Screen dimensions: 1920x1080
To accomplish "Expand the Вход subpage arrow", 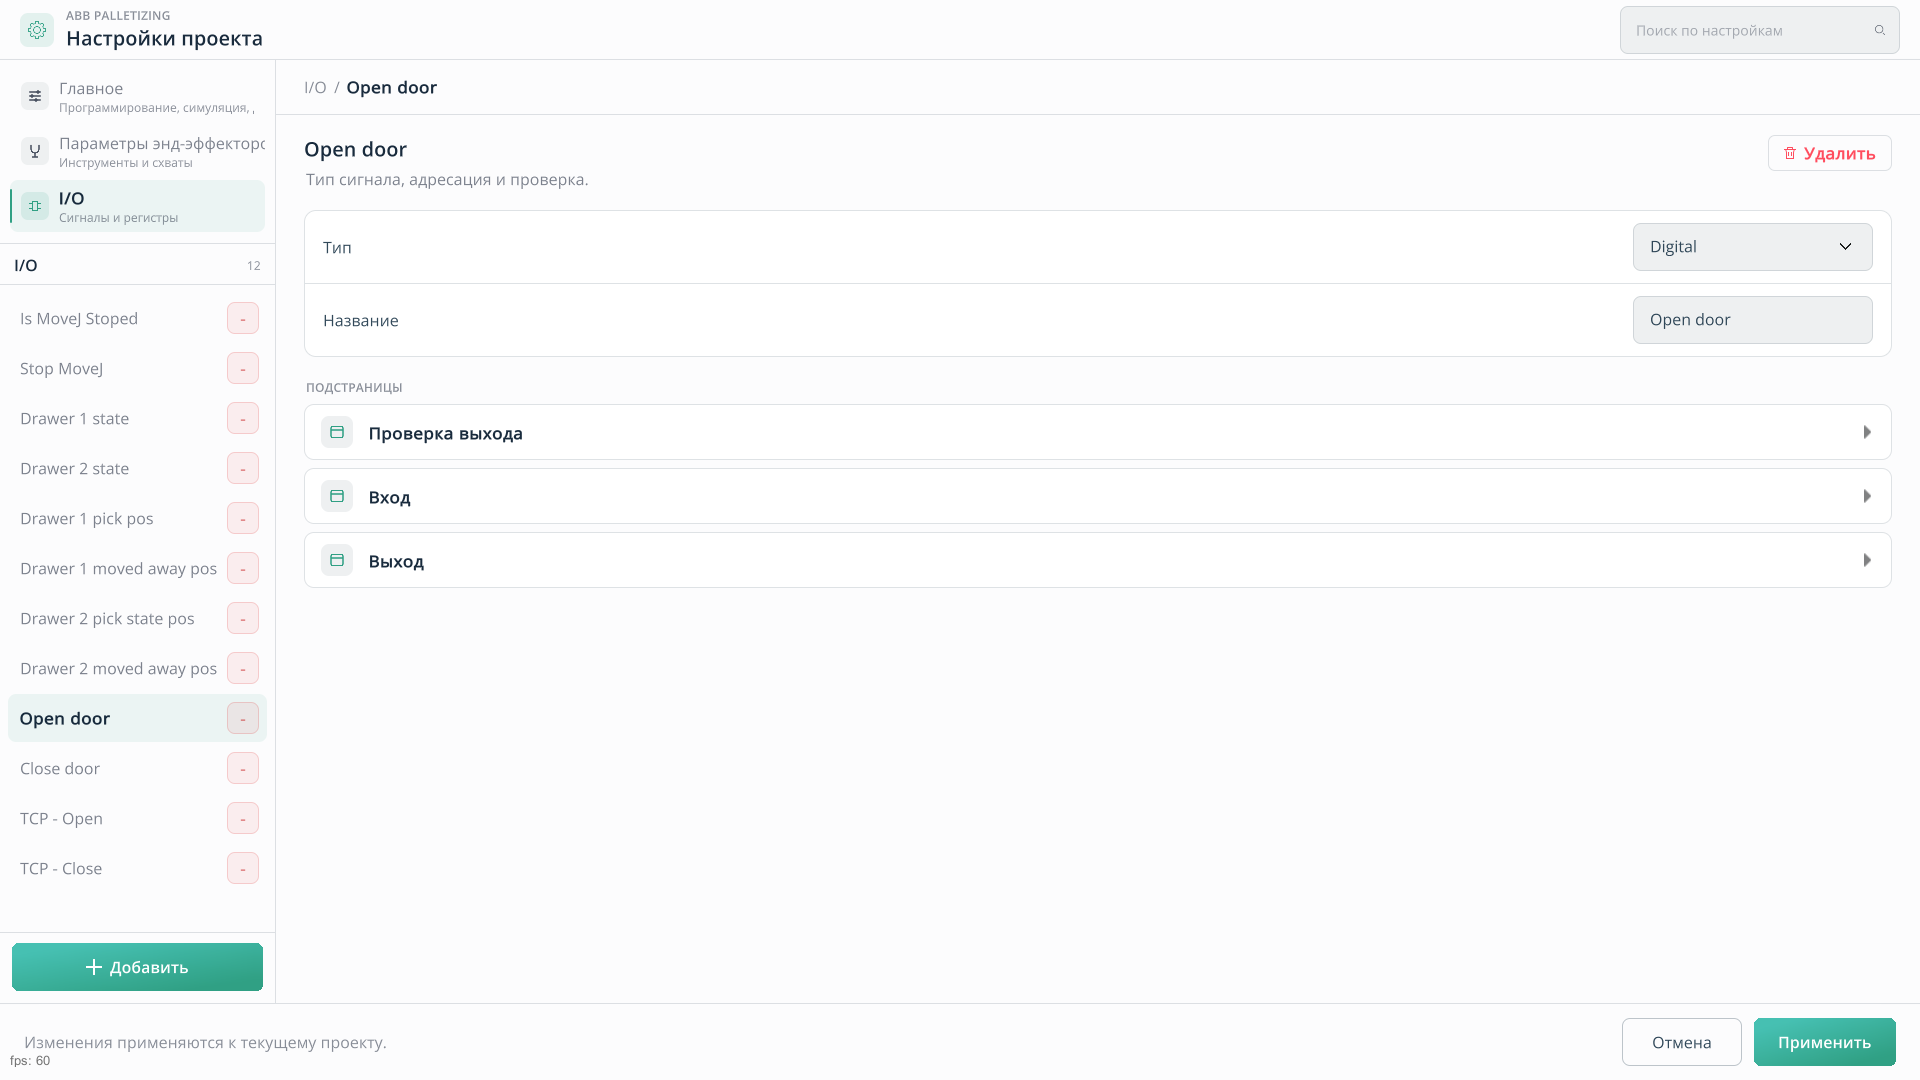I will tap(1867, 496).
